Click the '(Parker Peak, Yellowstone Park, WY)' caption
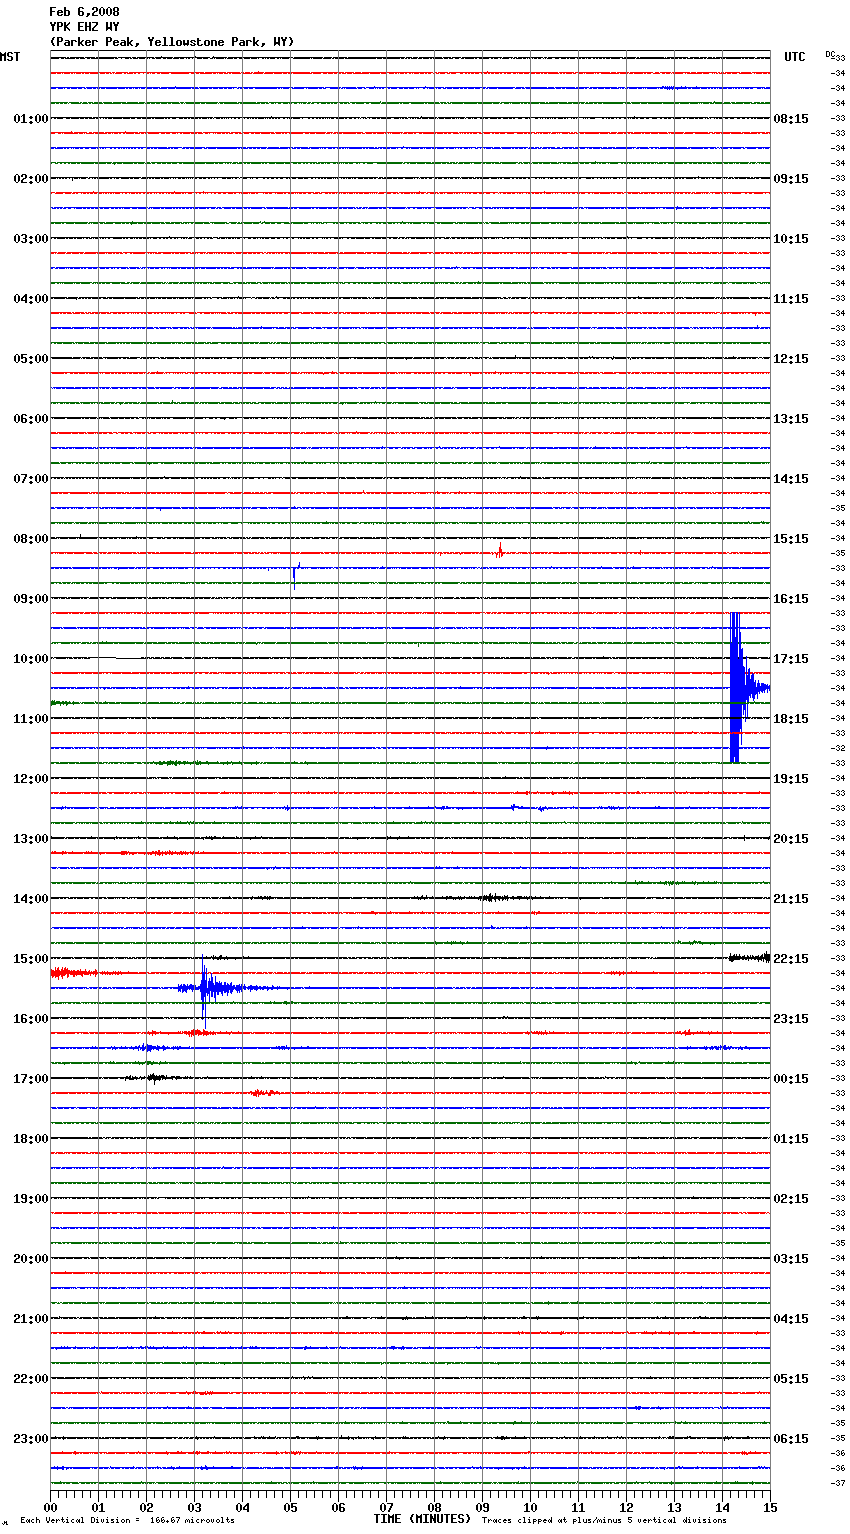Image resolution: width=850 pixels, height=1534 pixels. 172,42
